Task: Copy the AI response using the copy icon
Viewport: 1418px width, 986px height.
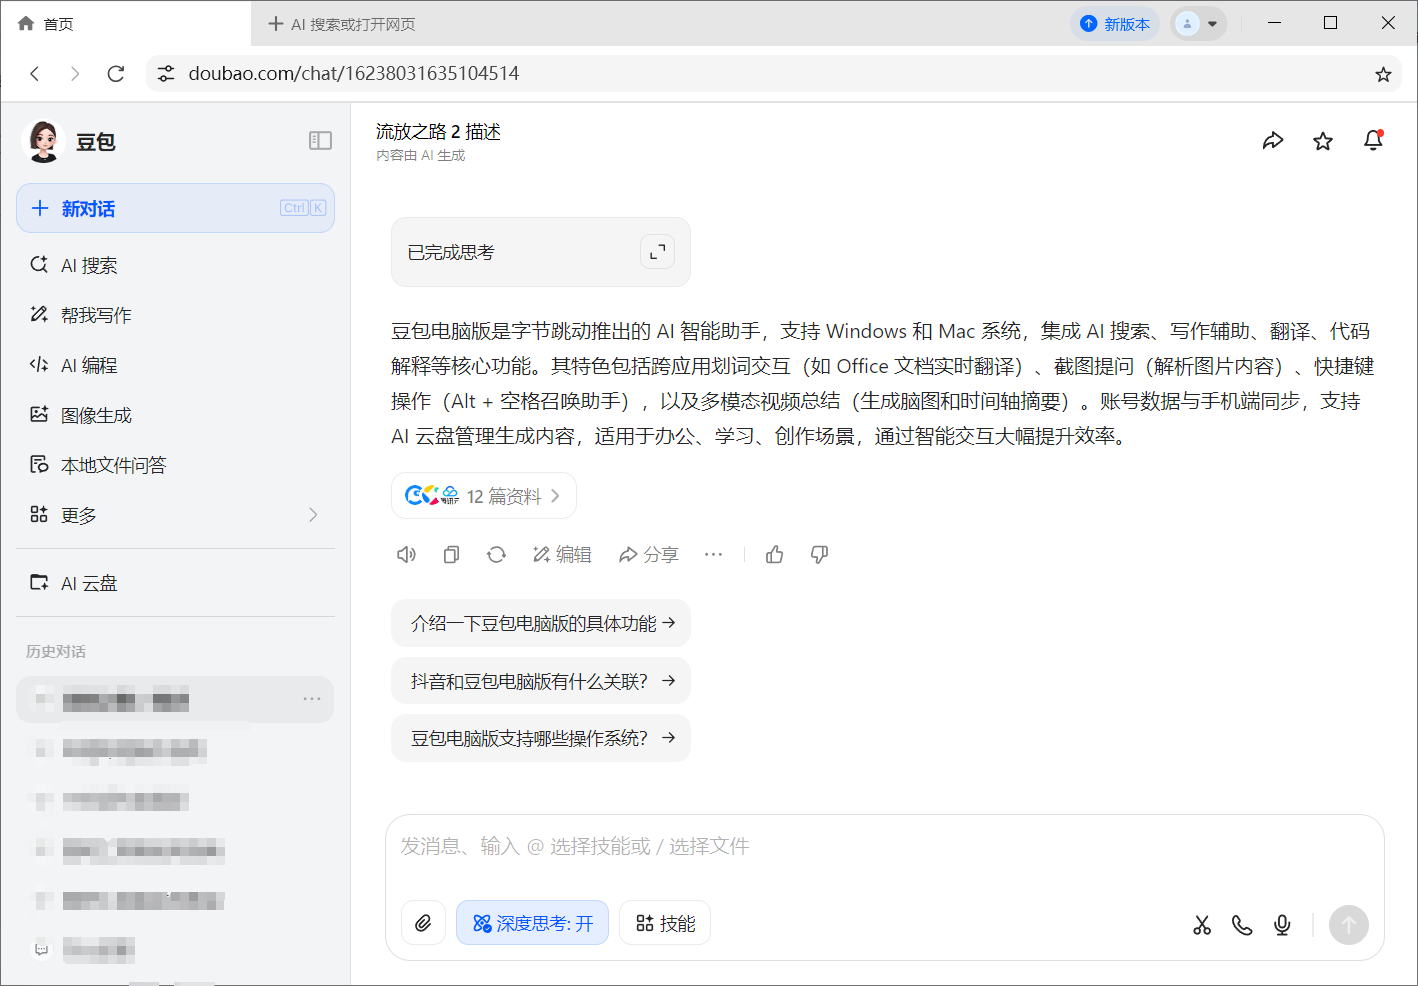Action: [451, 554]
